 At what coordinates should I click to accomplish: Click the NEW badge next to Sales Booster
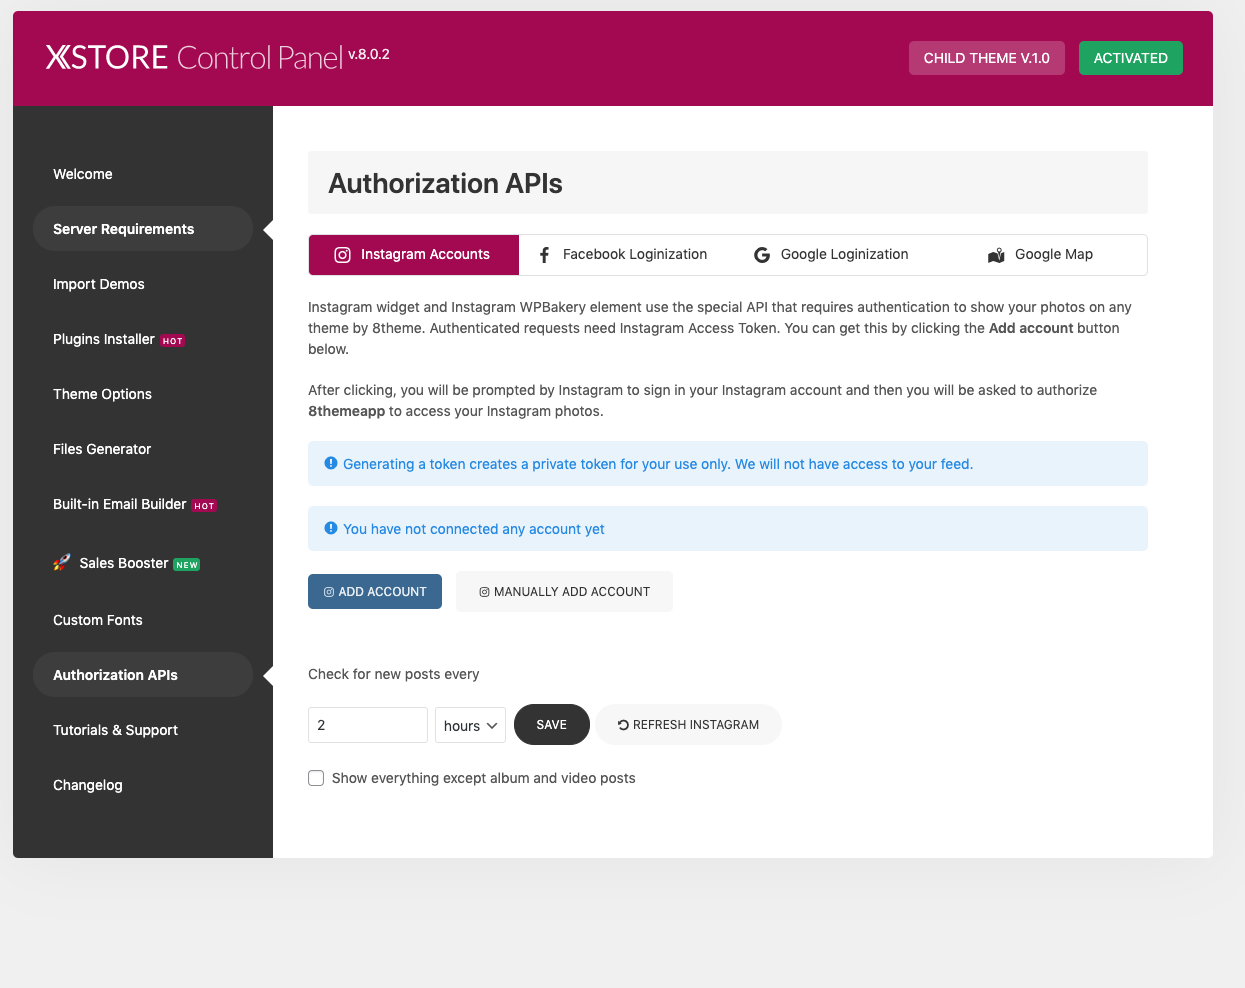point(187,565)
